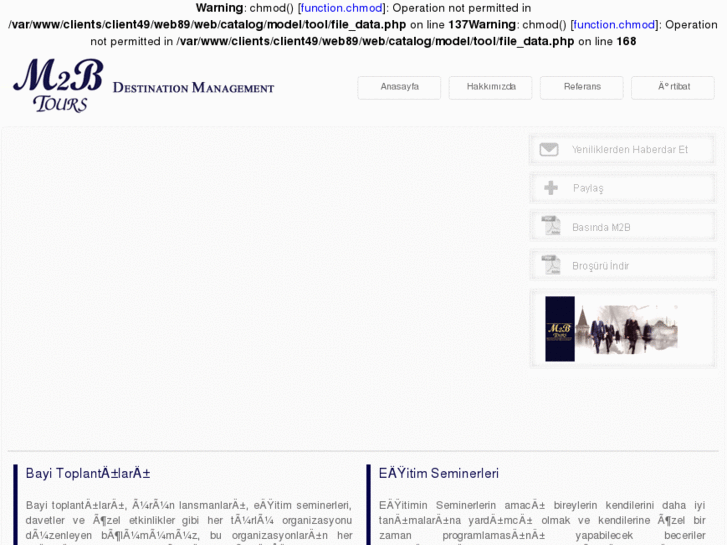The image size is (727, 545).
Task: Open the Hakkımızda menu item
Action: tap(491, 87)
